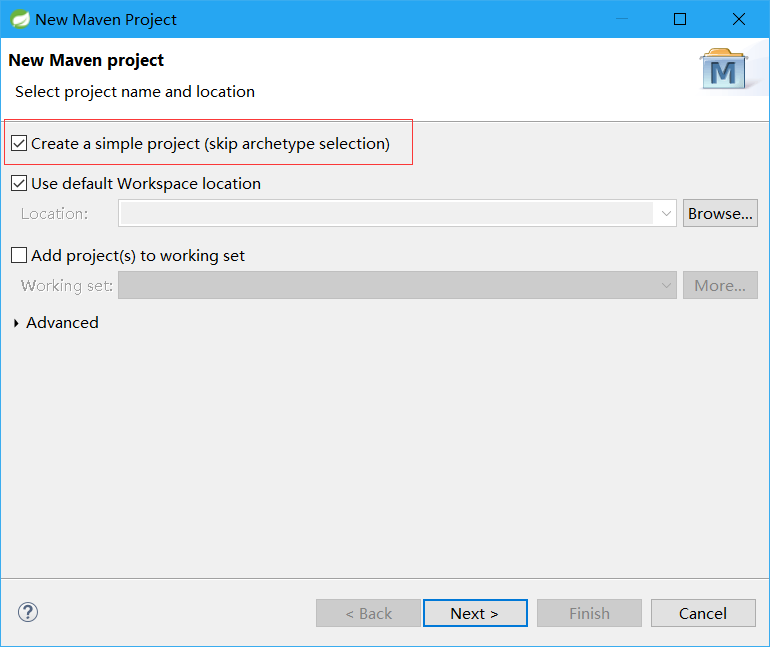Toggle Use default Workspace location checkbox
This screenshot has height=647, width=770.
point(19,184)
